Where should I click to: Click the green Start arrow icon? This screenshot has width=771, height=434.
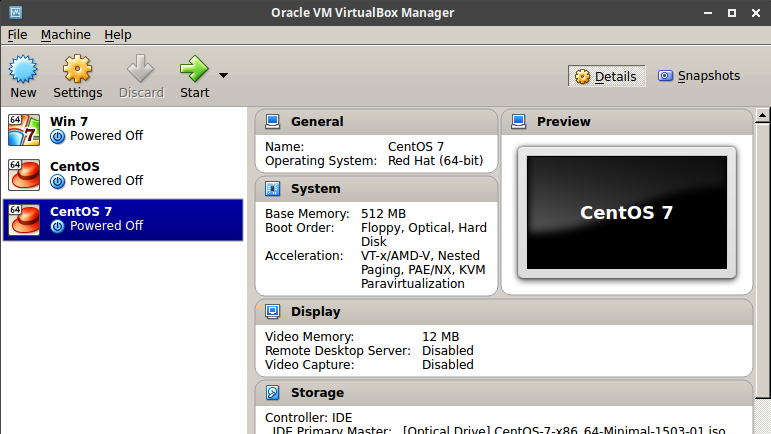194,69
